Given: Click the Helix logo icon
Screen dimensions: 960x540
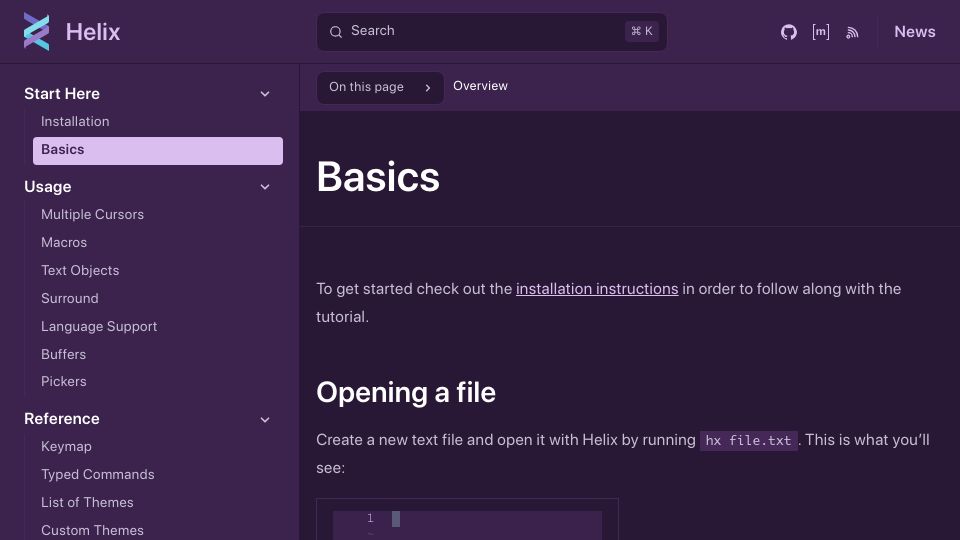Looking at the screenshot, I should click(37, 32).
